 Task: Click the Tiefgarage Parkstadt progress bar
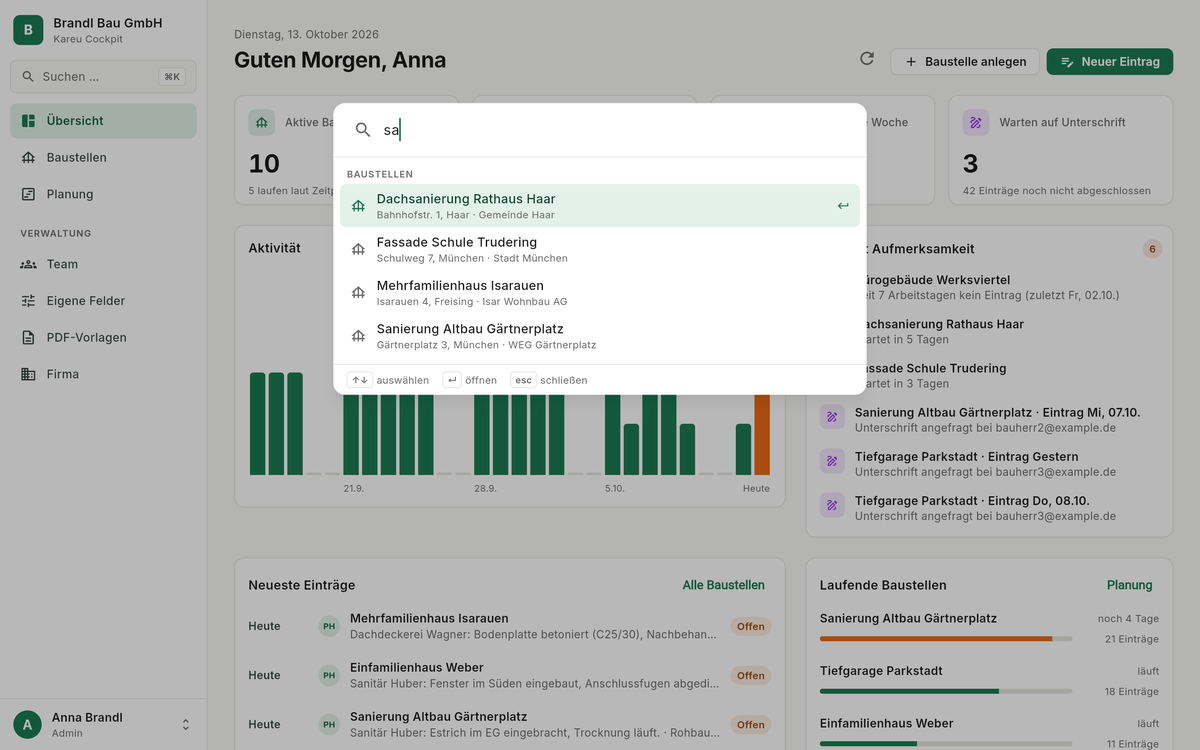coord(946,691)
